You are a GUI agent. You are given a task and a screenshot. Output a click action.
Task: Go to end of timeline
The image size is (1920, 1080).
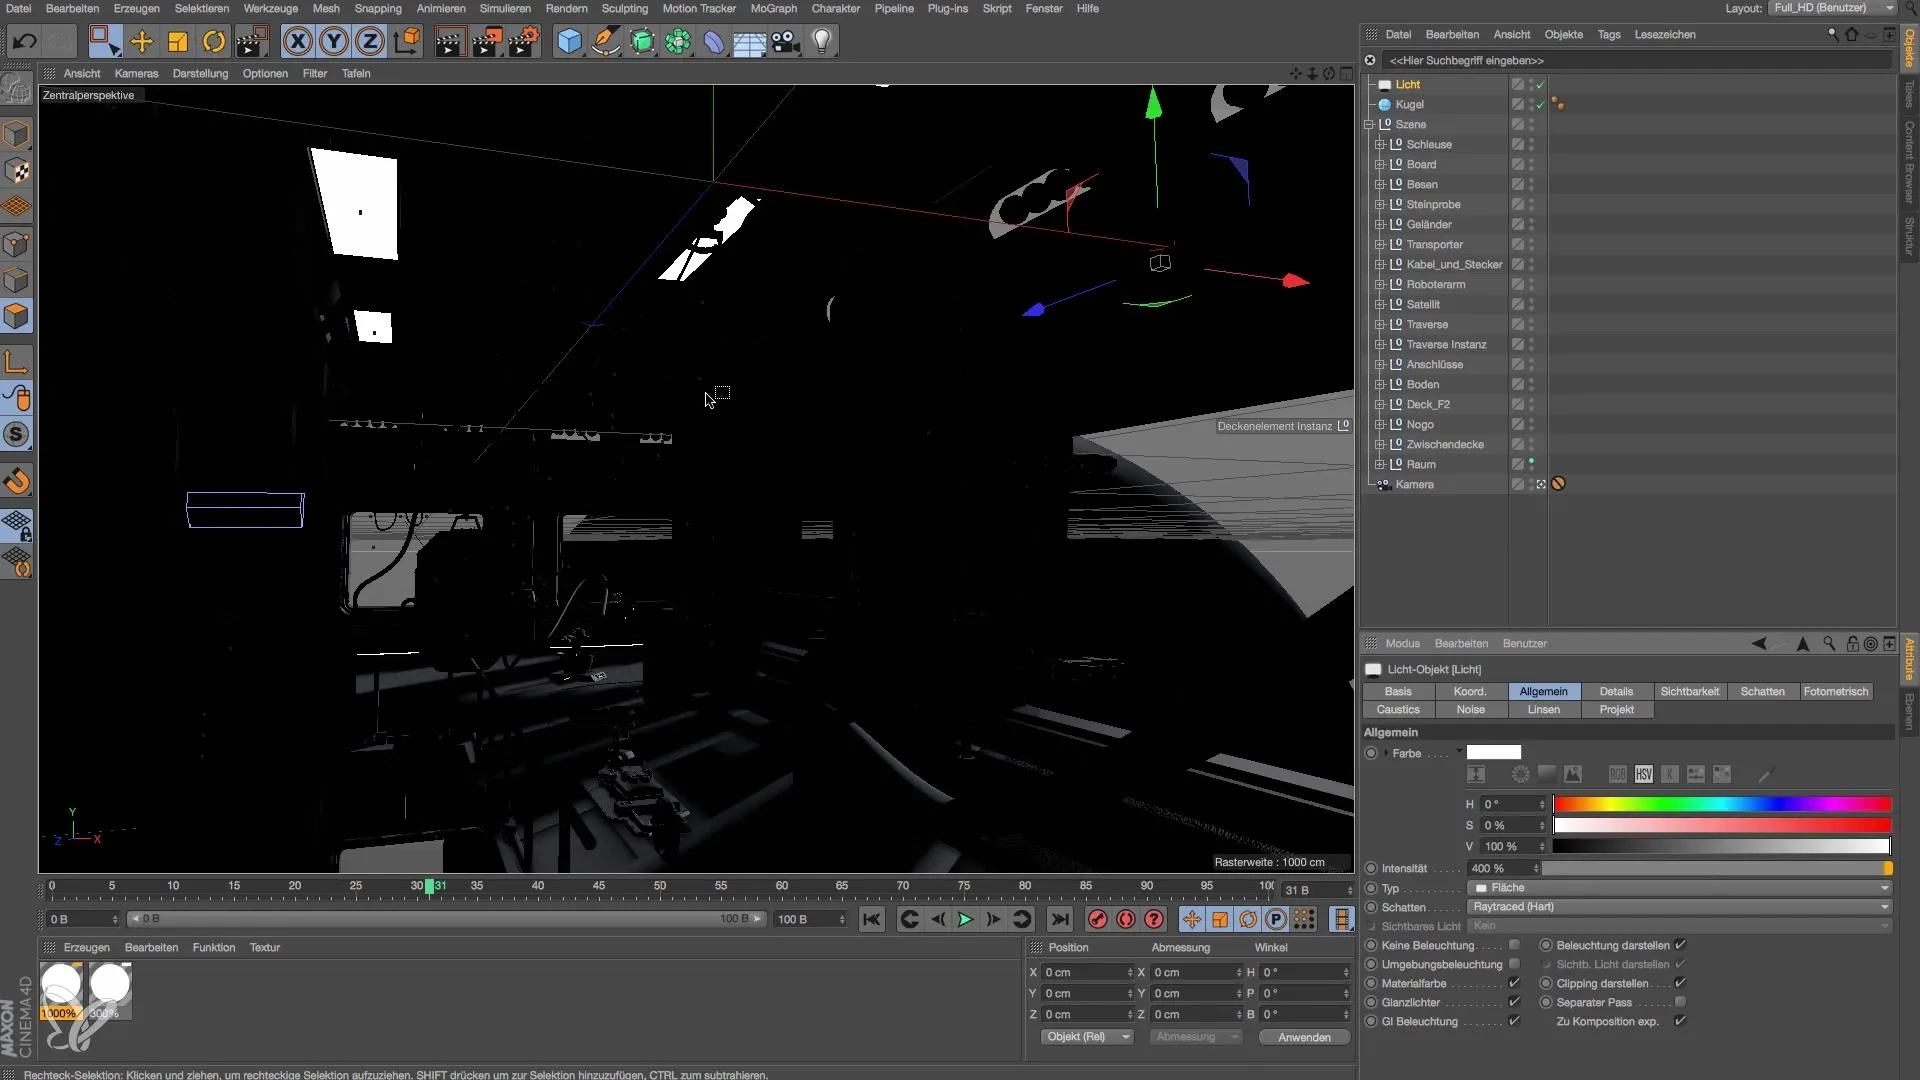pos(1060,919)
